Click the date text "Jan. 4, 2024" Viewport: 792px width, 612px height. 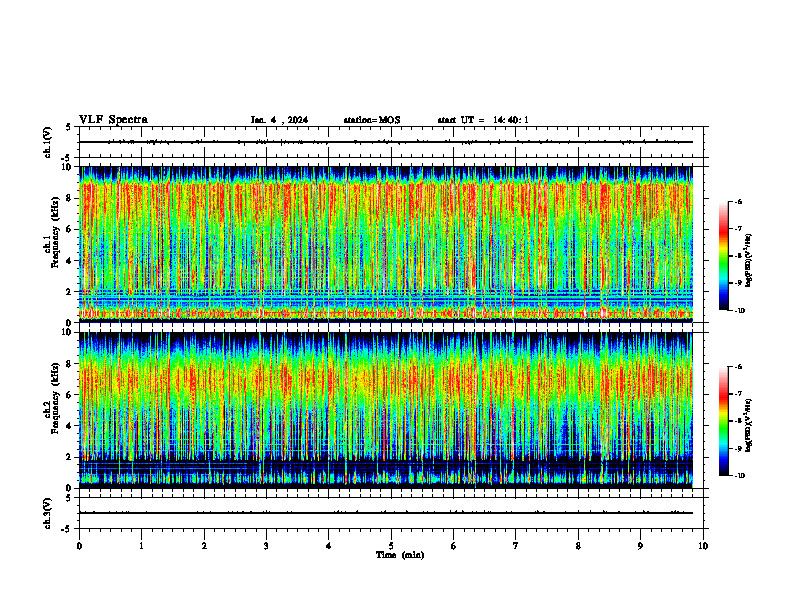pos(279,120)
